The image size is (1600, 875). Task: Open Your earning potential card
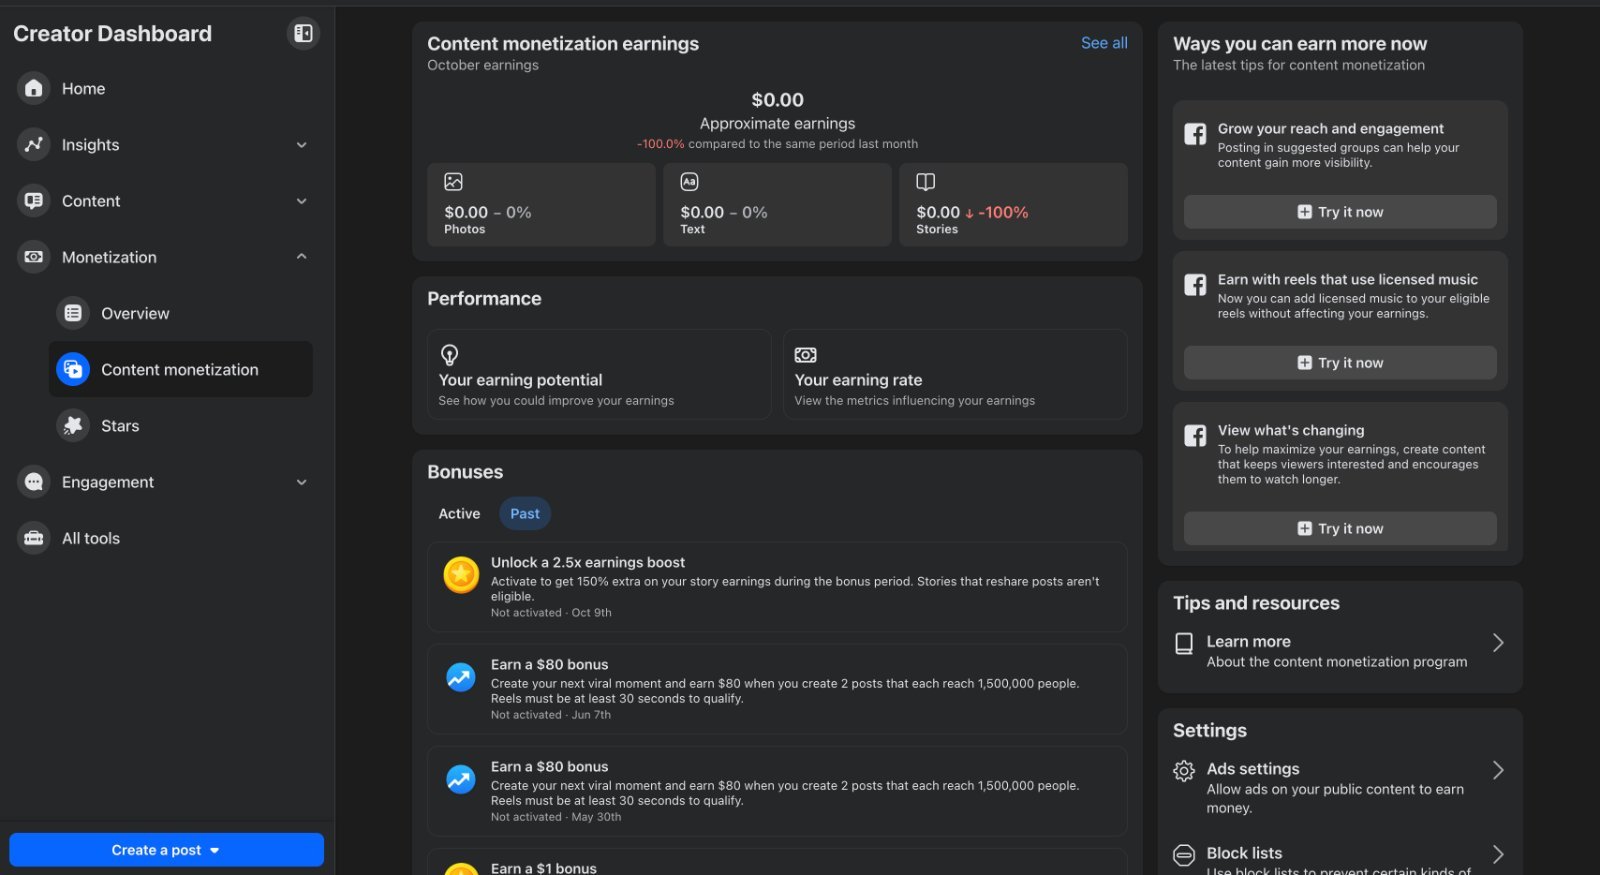599,374
